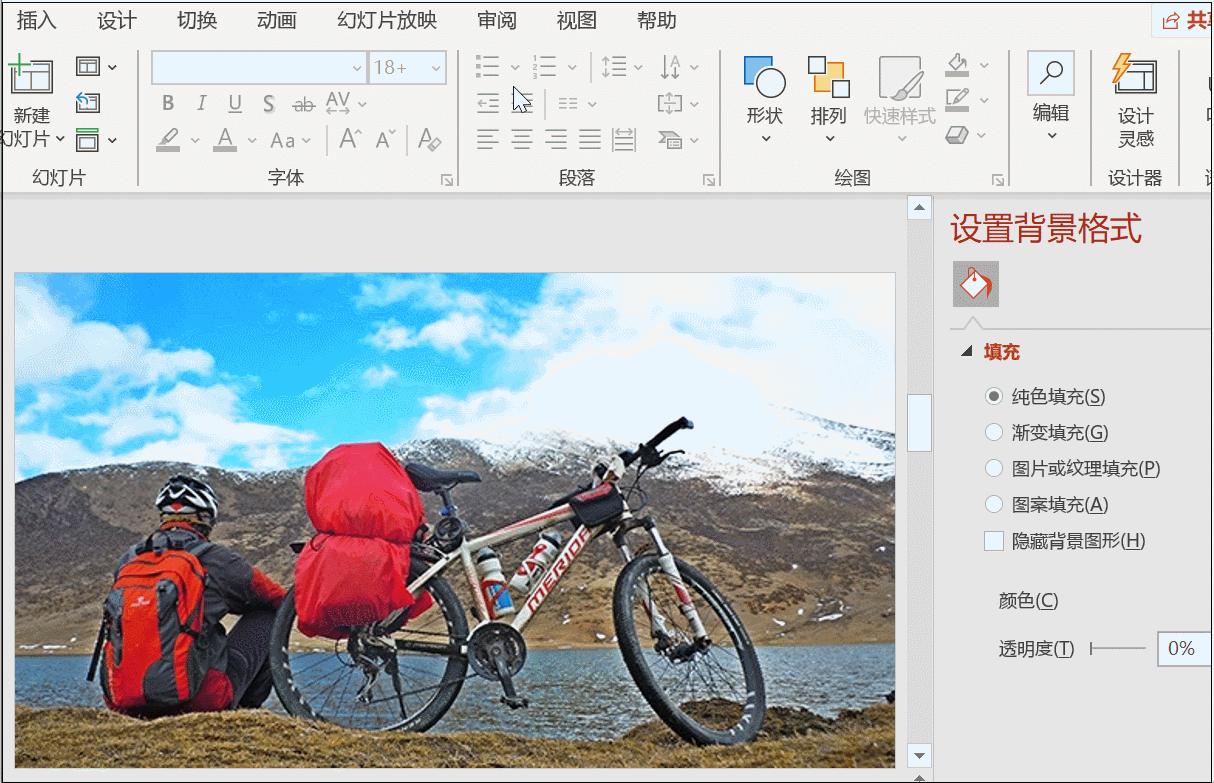Screen dimensions: 1214x783
Task: Collapse the Fill (填充) section
Action: 966,352
